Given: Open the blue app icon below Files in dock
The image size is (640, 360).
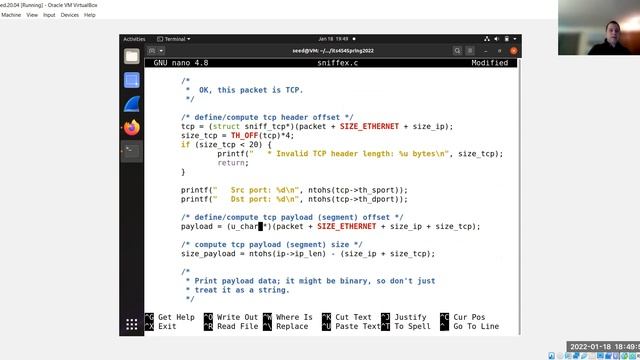Looking at the screenshot, I should click(131, 80).
